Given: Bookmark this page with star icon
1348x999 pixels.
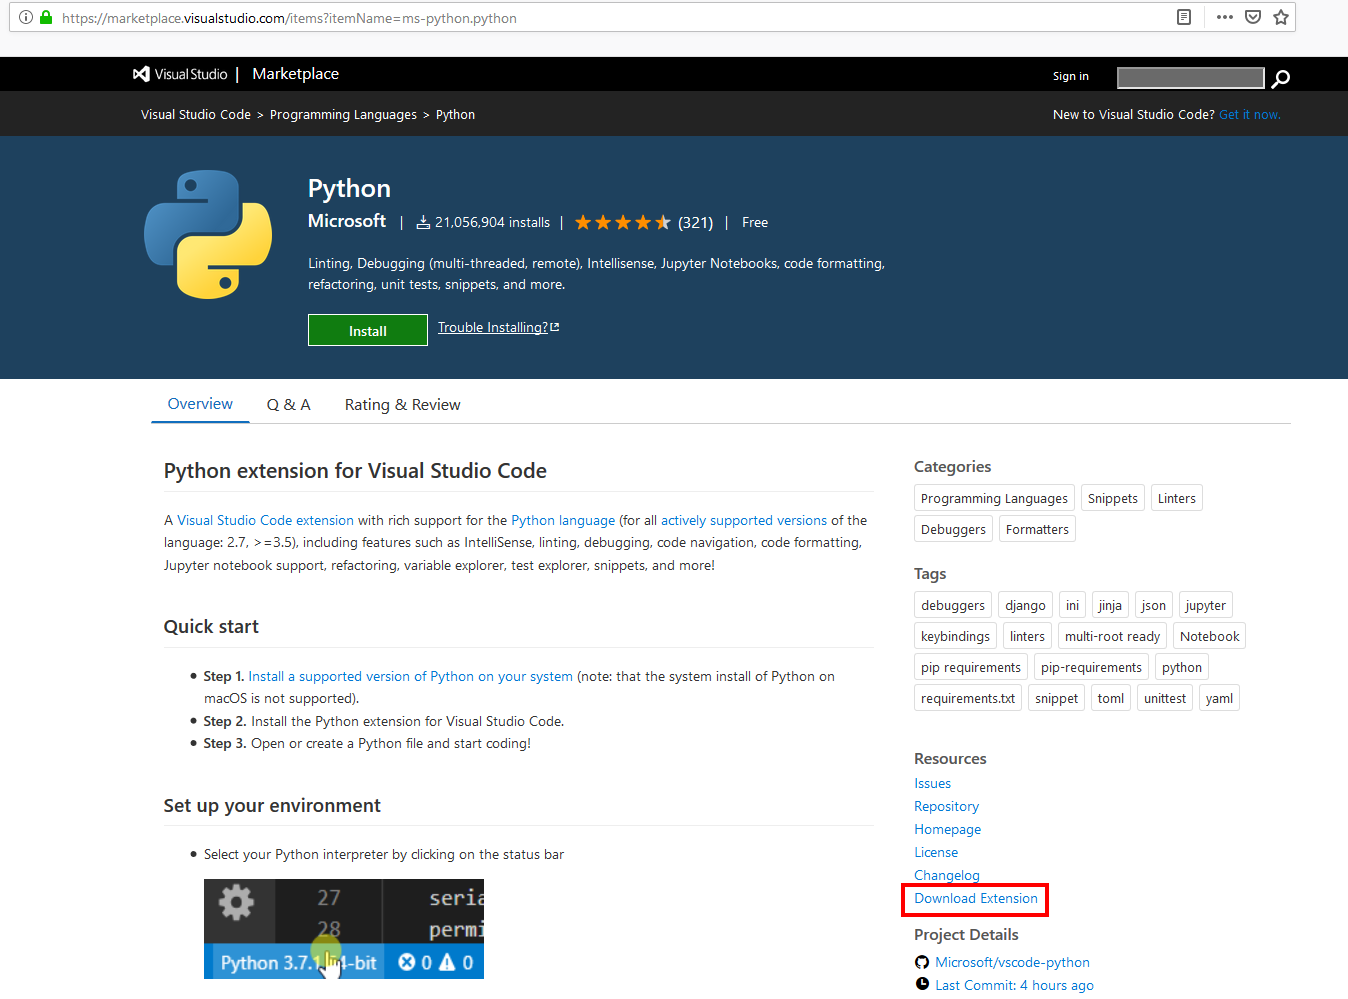Looking at the screenshot, I should click(x=1281, y=17).
